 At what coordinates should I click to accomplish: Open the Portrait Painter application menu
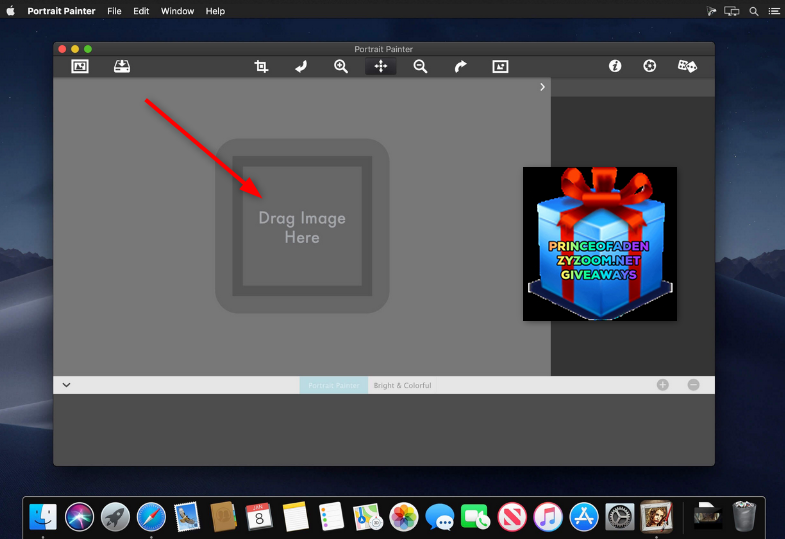click(x=61, y=11)
